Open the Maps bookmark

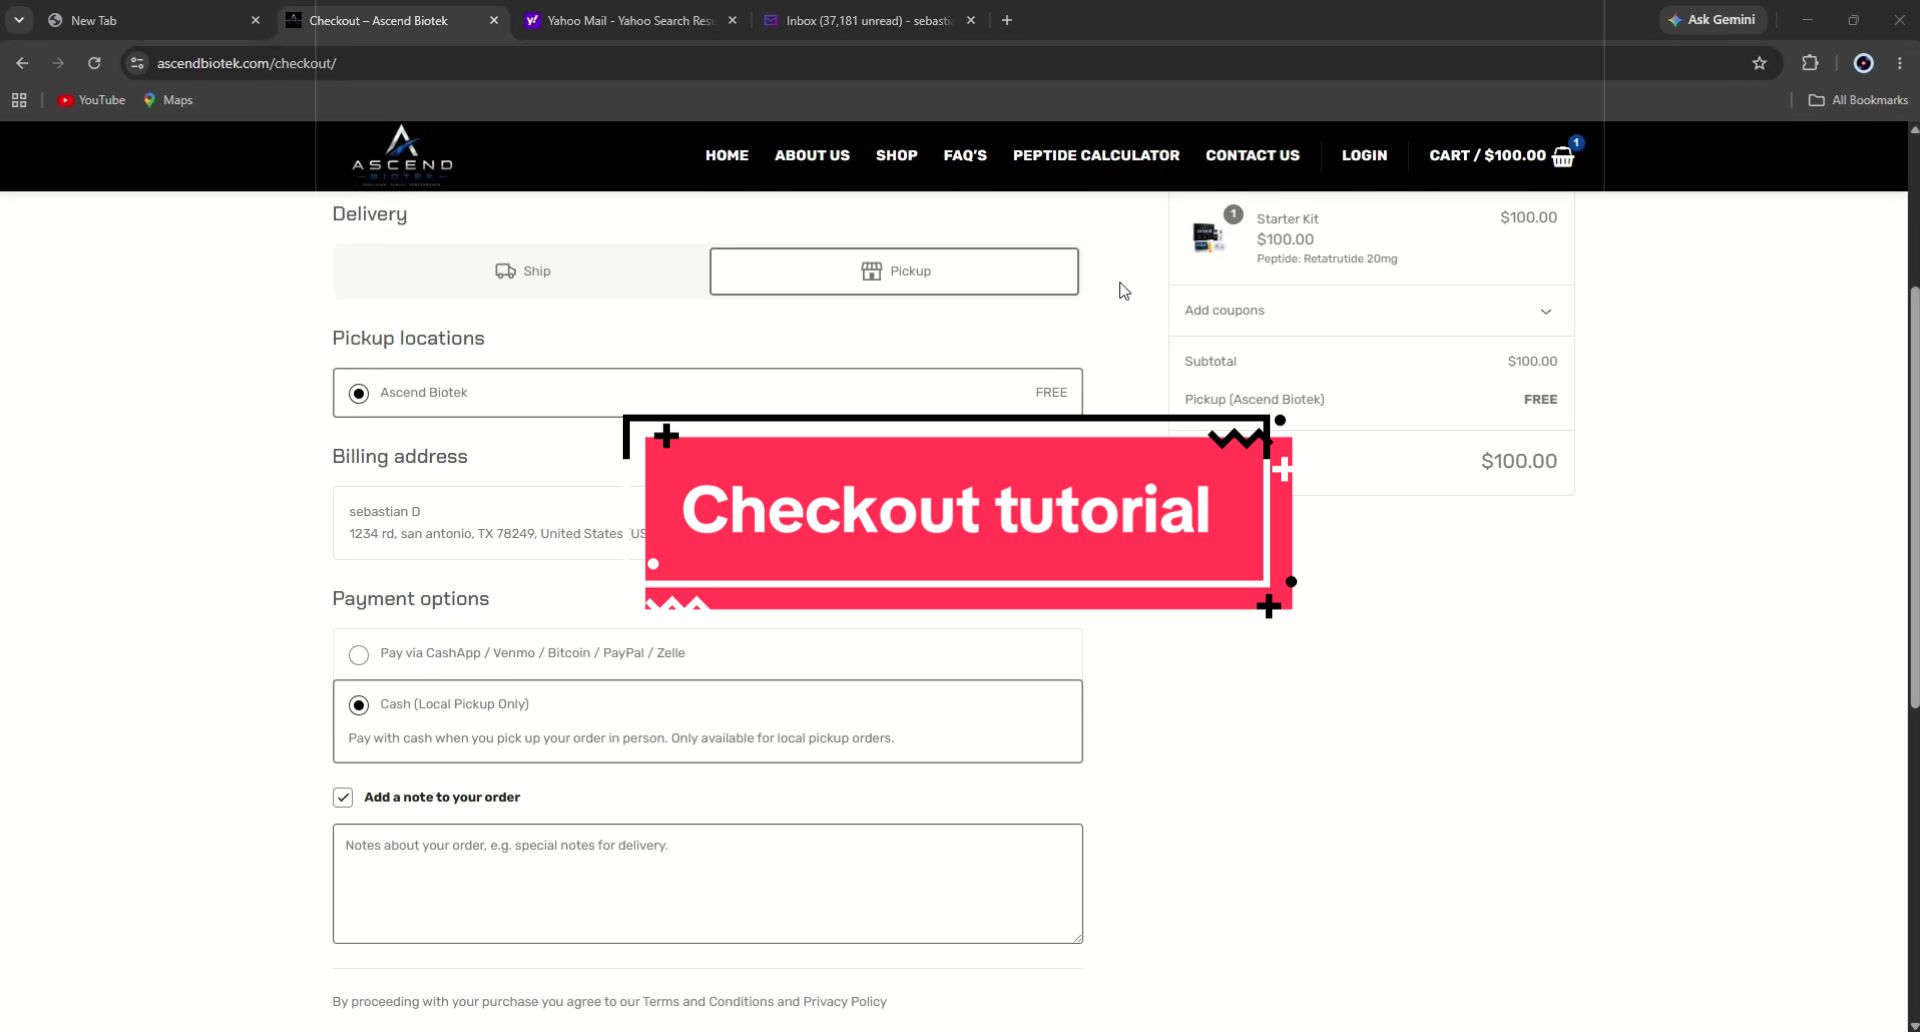pos(168,100)
